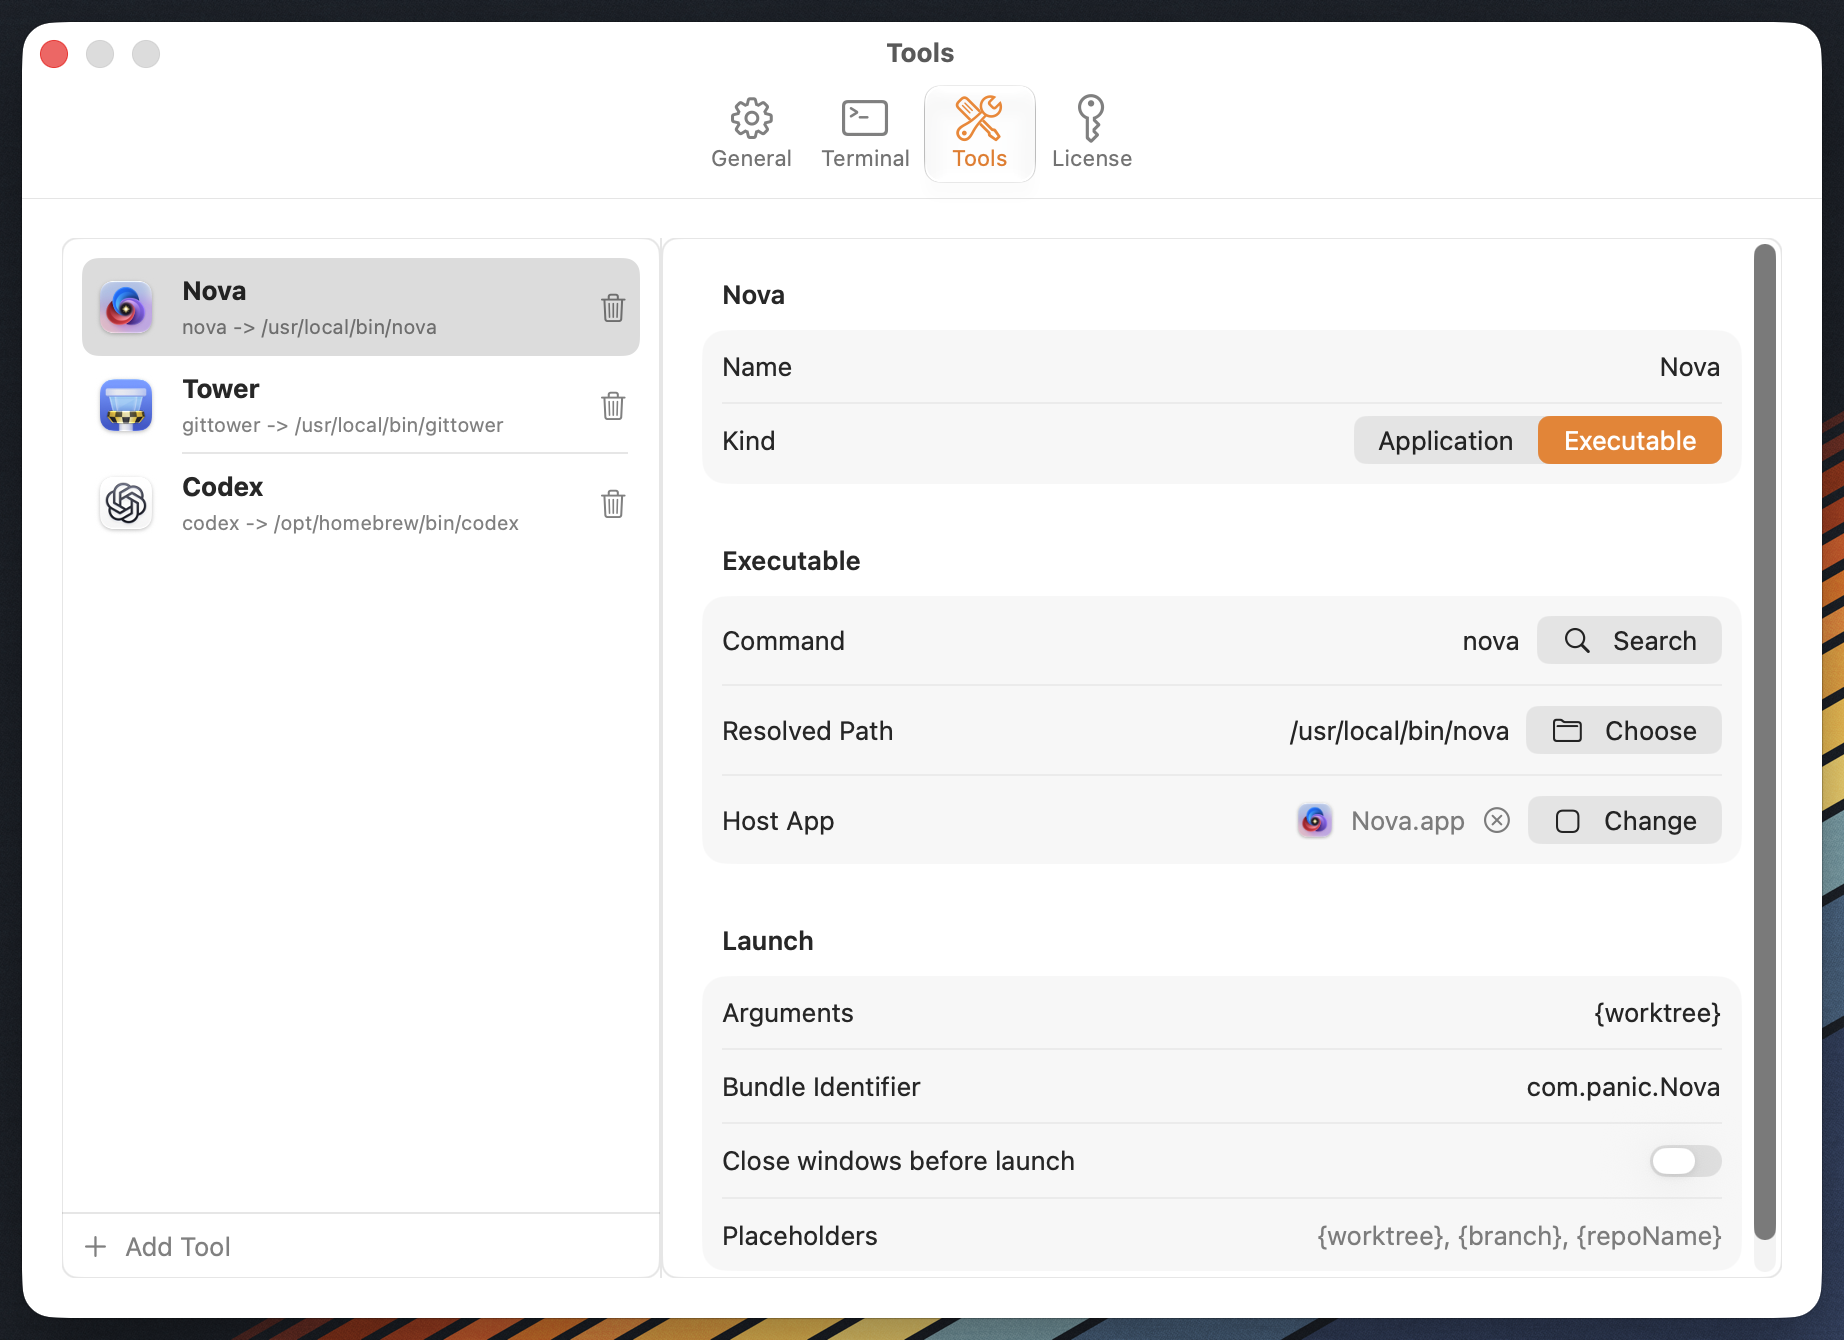
Task: Delete the Nova tool with trash icon
Action: click(613, 307)
